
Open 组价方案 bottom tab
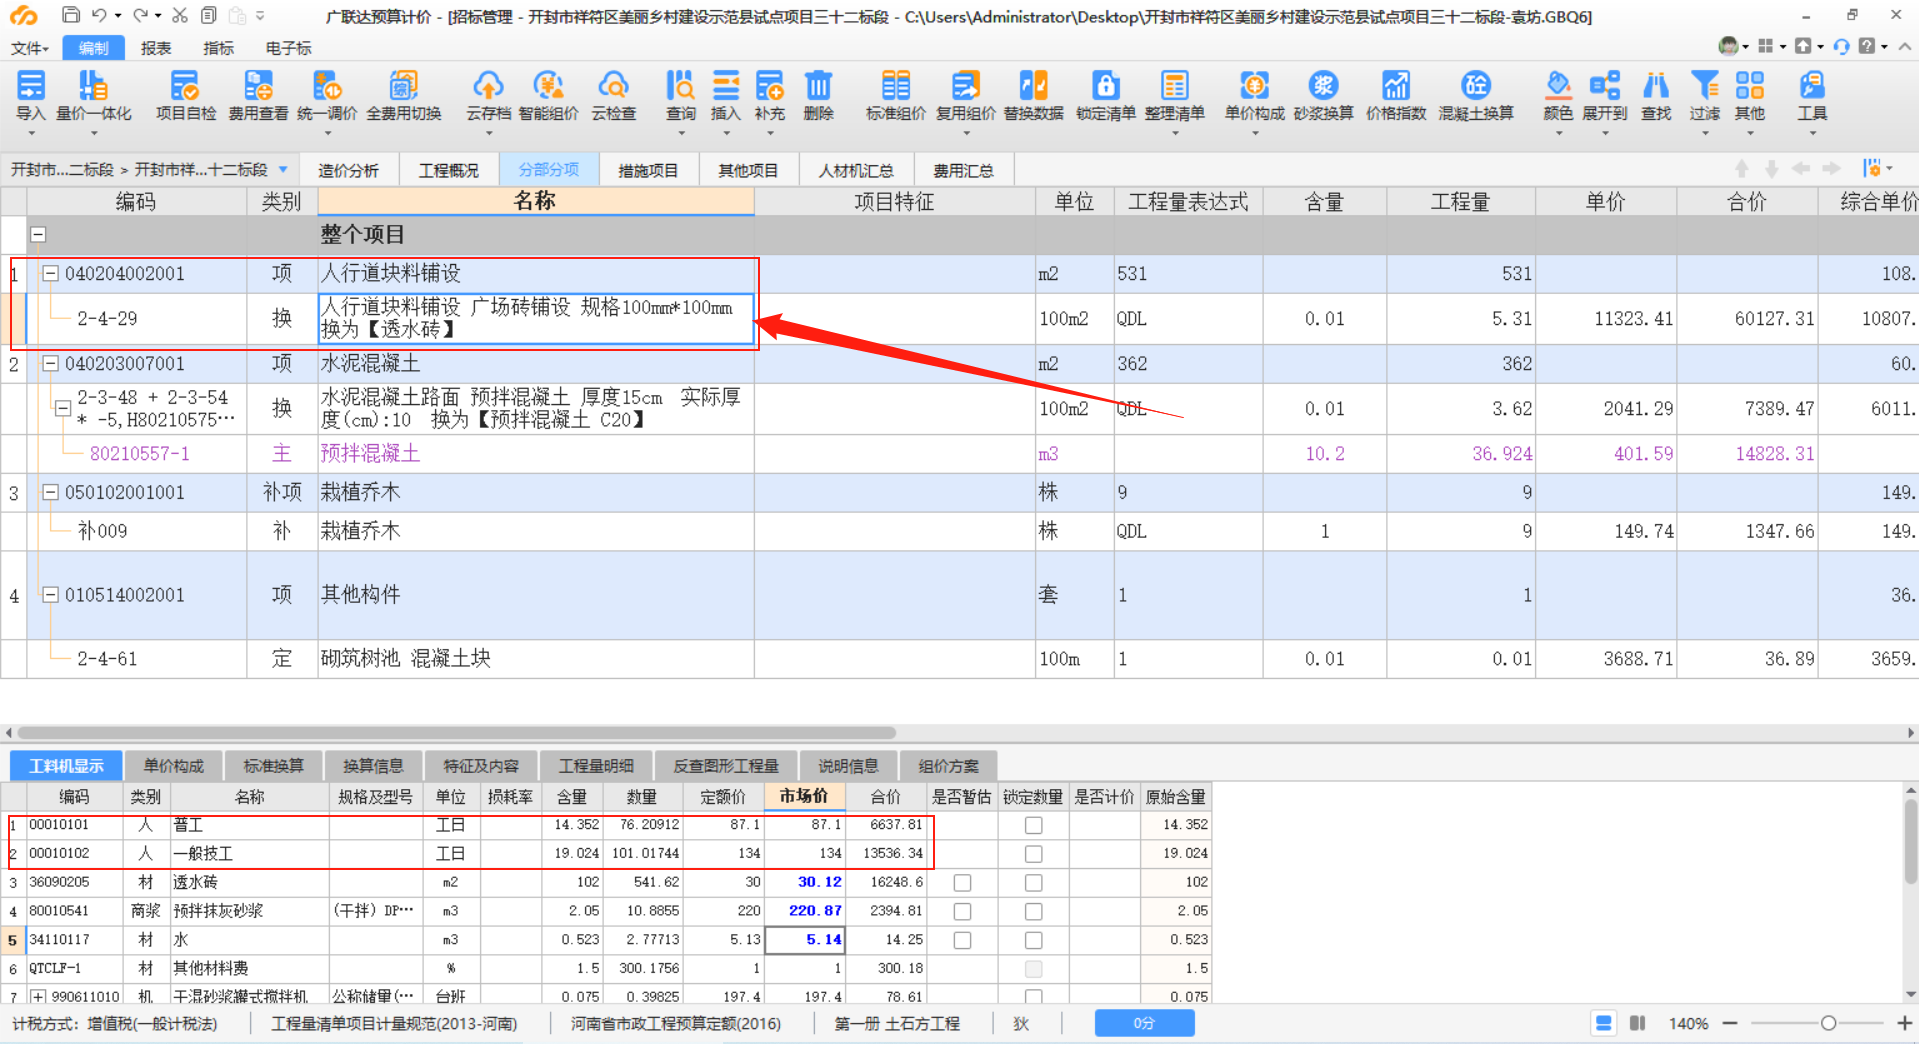(x=949, y=766)
